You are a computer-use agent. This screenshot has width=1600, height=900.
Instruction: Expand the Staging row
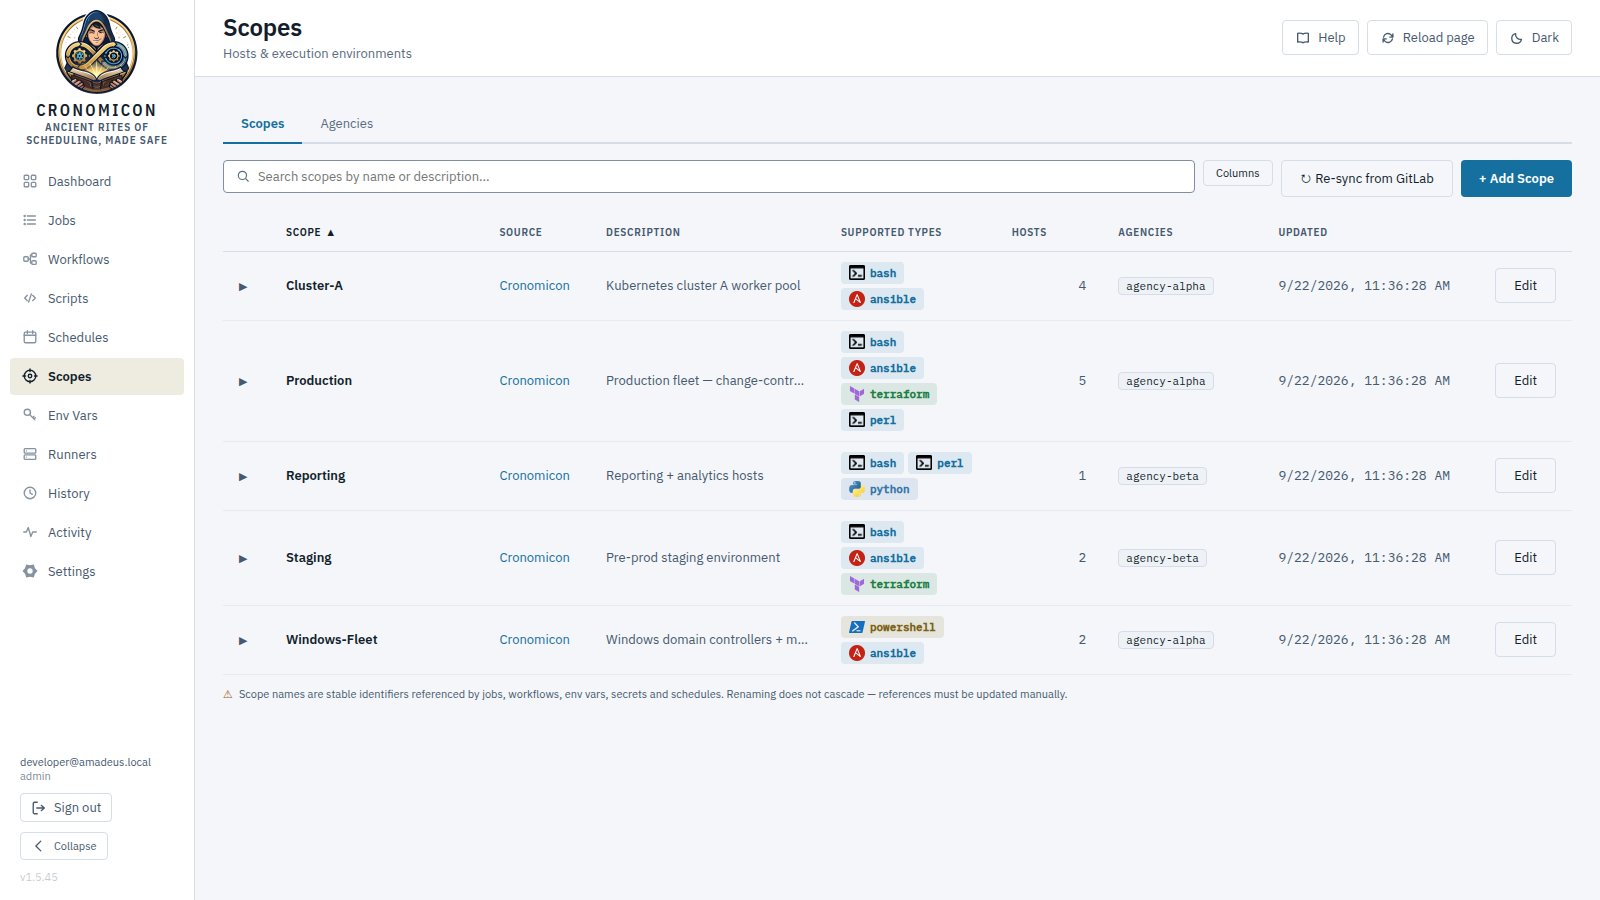pyautogui.click(x=242, y=559)
